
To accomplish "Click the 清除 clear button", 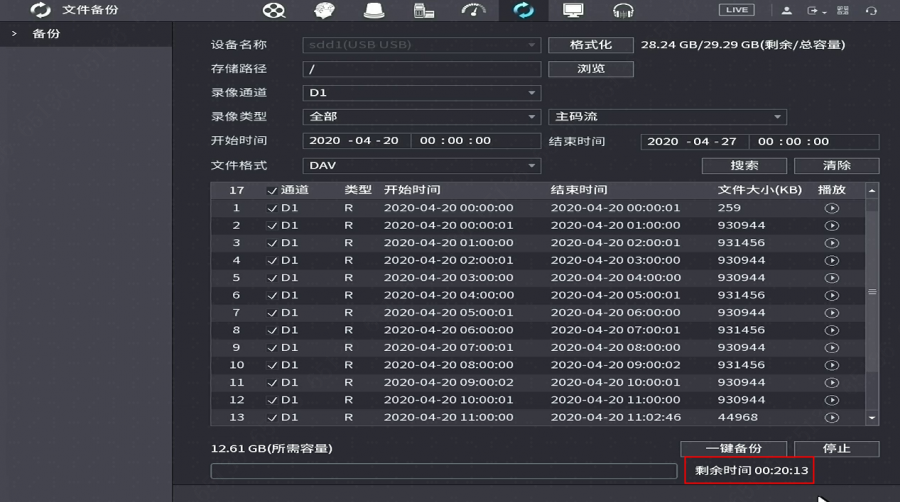I will (836, 166).
